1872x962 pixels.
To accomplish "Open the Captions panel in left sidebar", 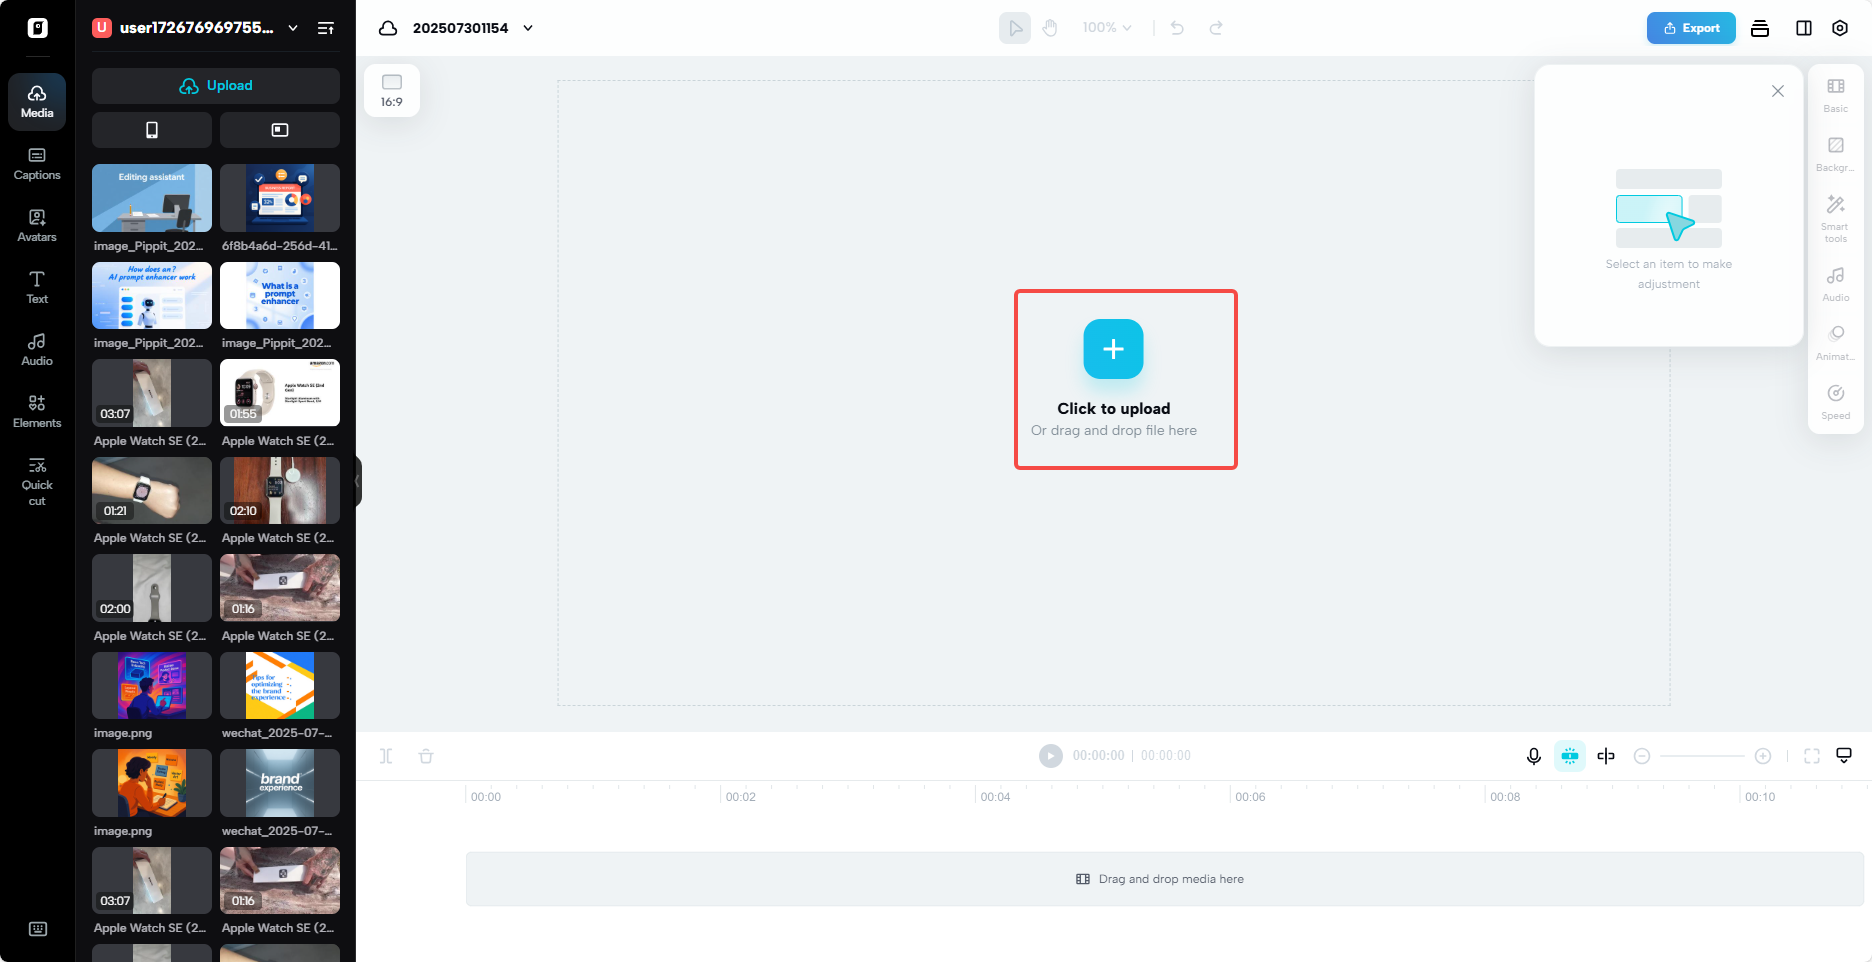I will tap(37, 163).
